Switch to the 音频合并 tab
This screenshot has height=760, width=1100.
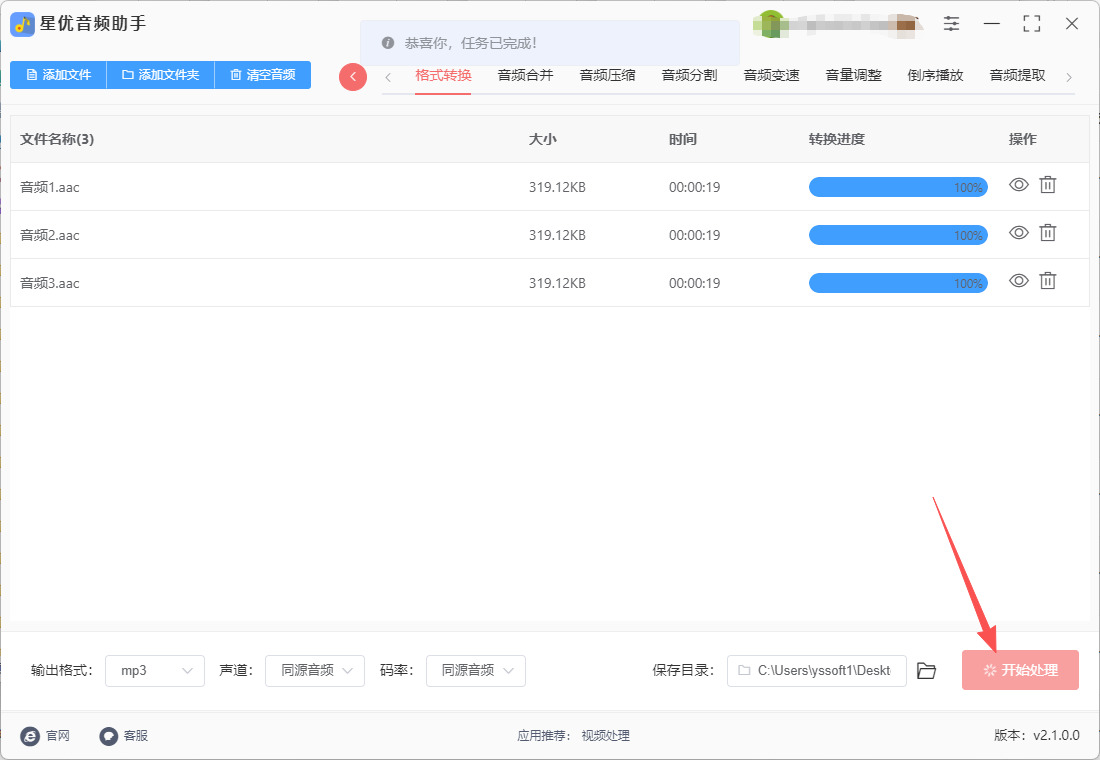pyautogui.click(x=525, y=75)
